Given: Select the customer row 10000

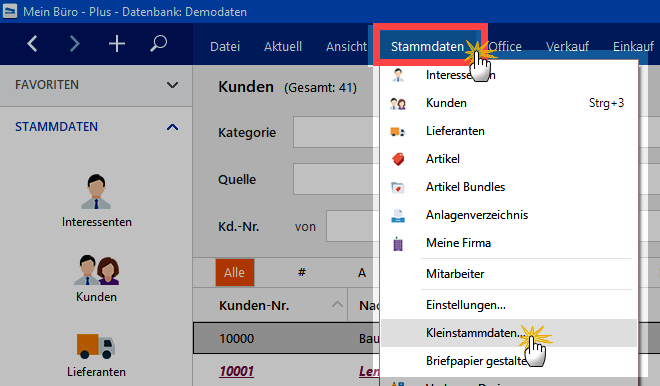Looking at the screenshot, I should 286,338.
